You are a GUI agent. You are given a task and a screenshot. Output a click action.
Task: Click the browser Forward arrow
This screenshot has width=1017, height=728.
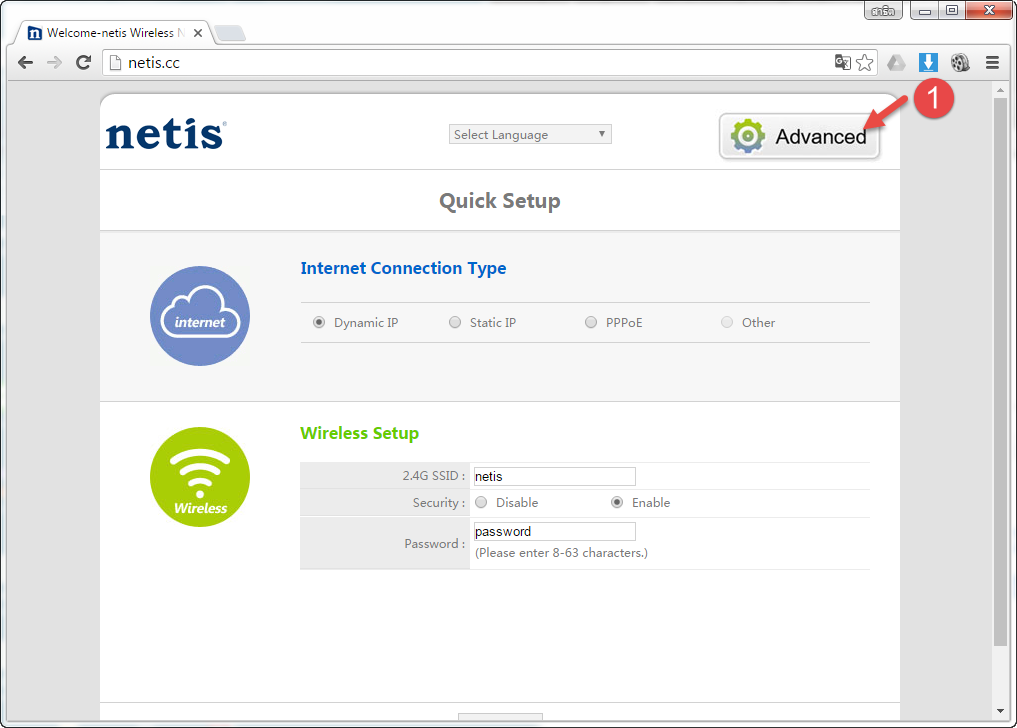coord(54,62)
